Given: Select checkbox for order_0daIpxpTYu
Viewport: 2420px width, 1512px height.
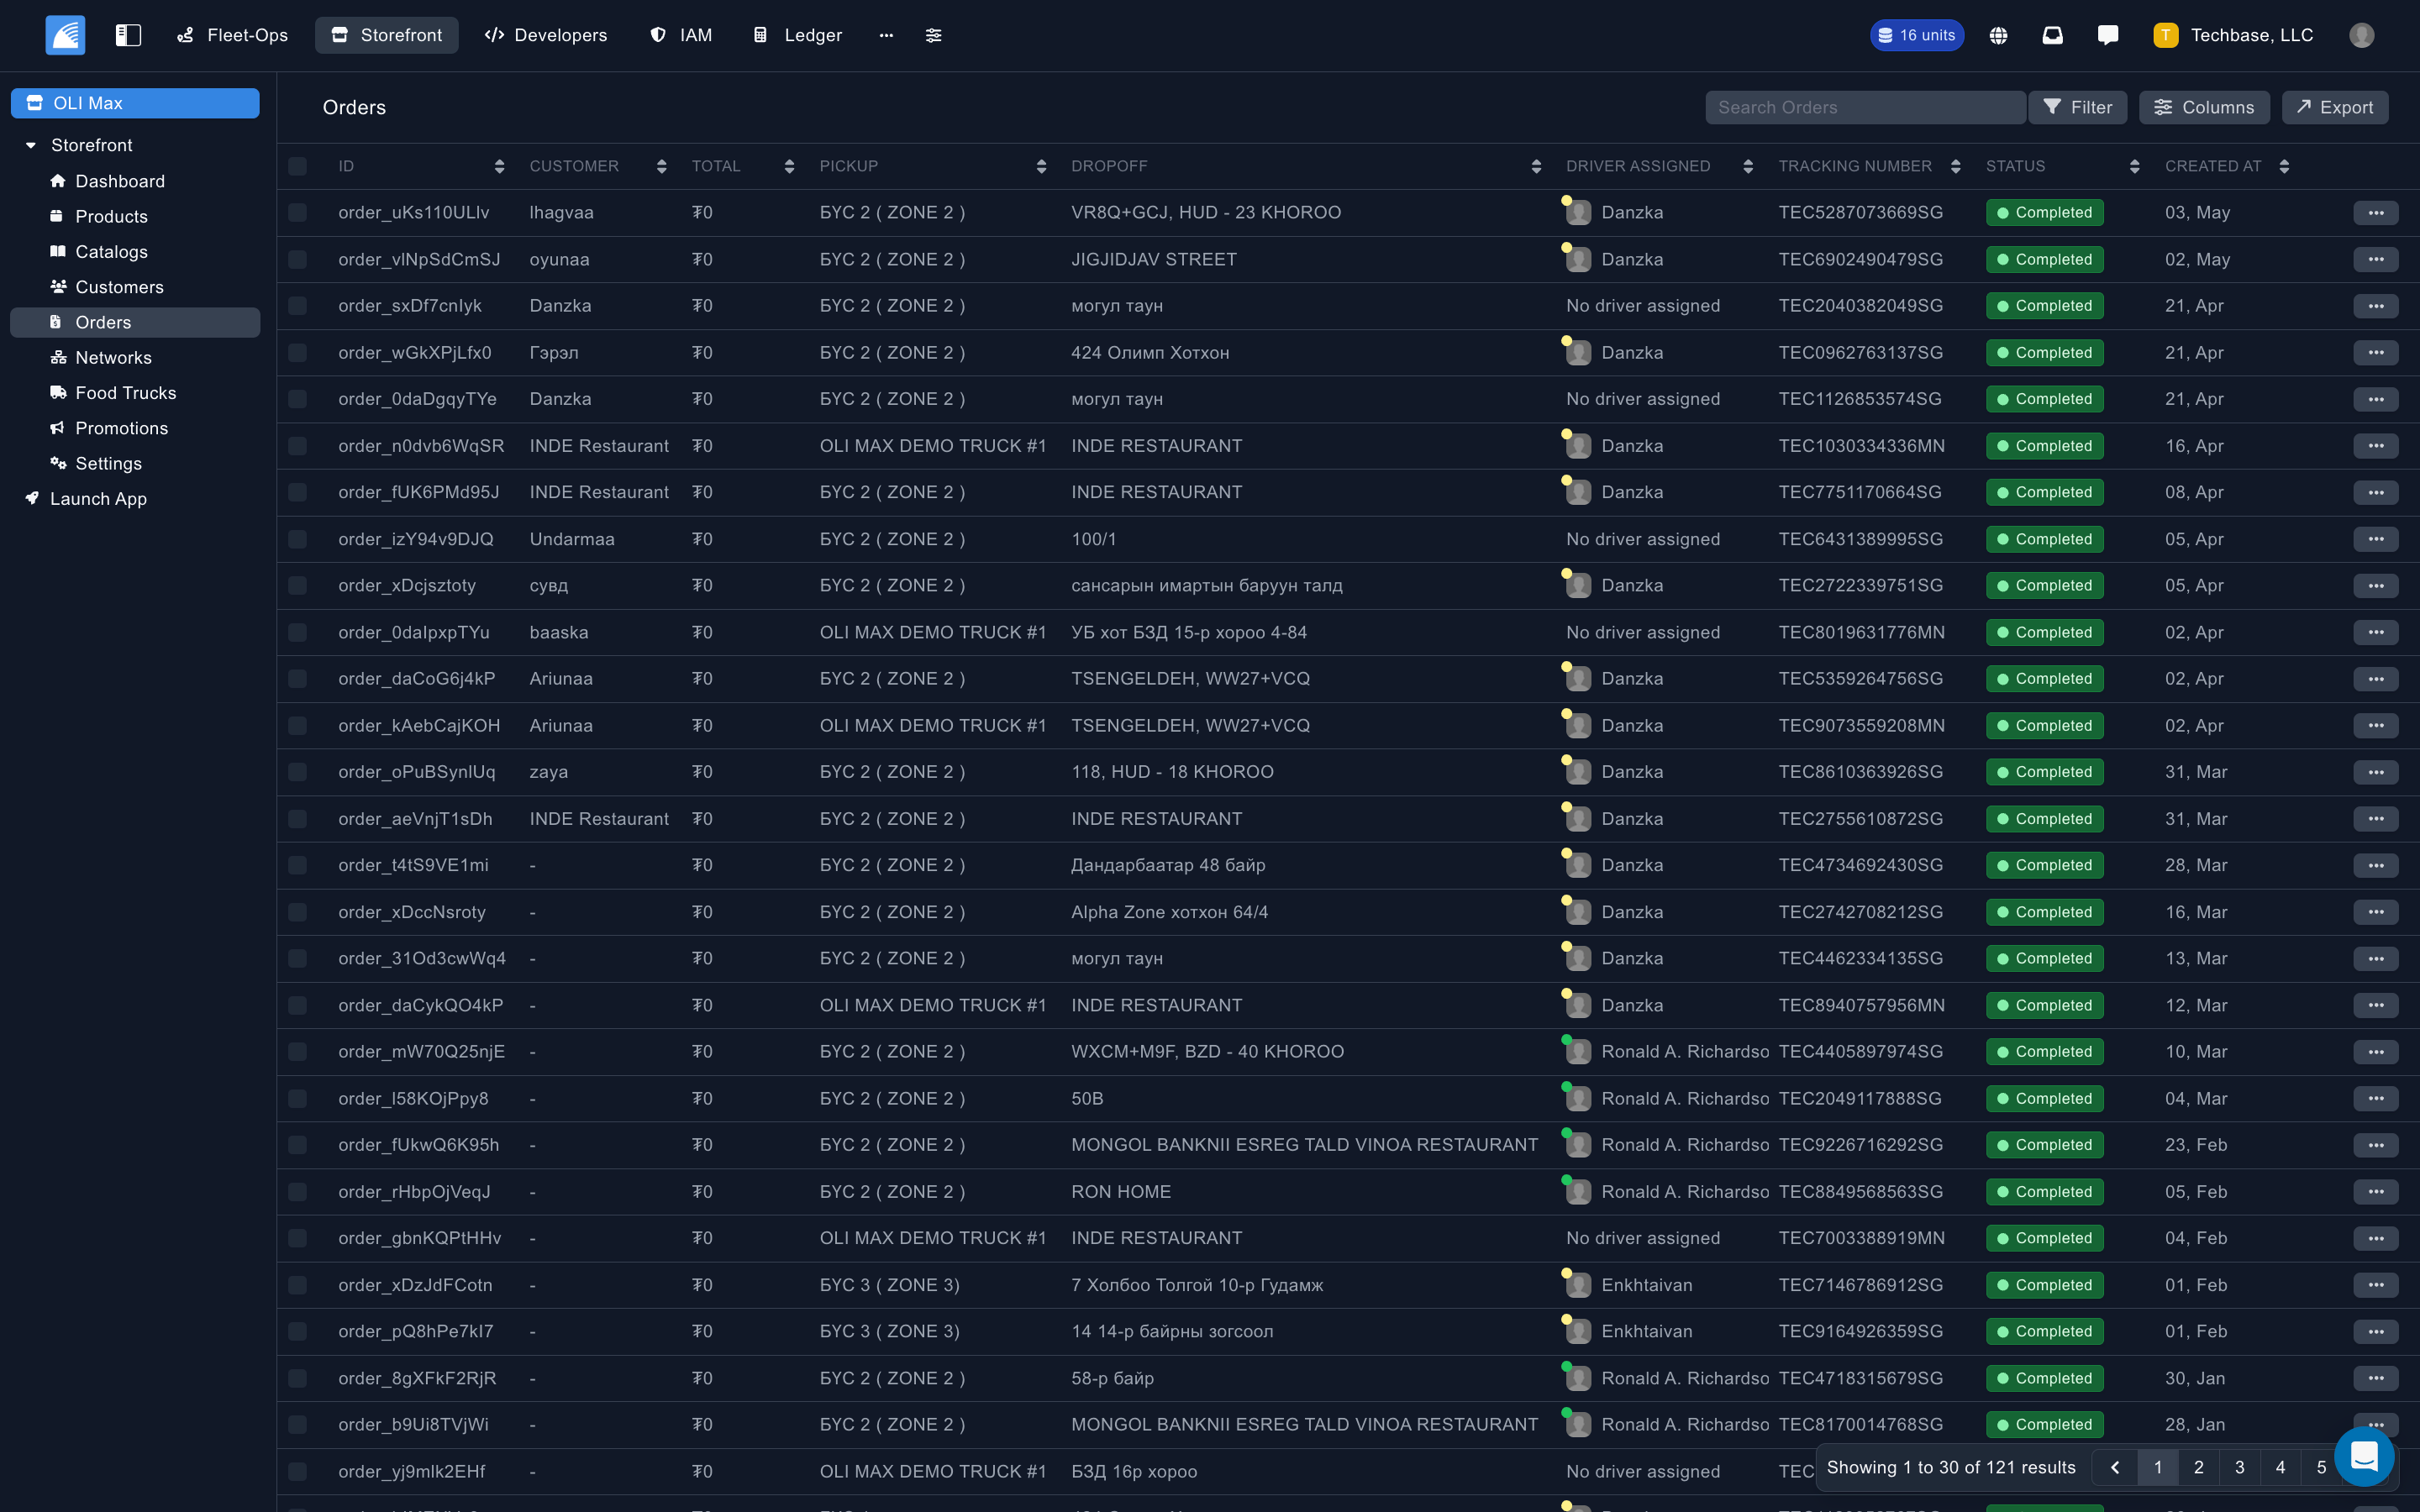Looking at the screenshot, I should [x=297, y=632].
